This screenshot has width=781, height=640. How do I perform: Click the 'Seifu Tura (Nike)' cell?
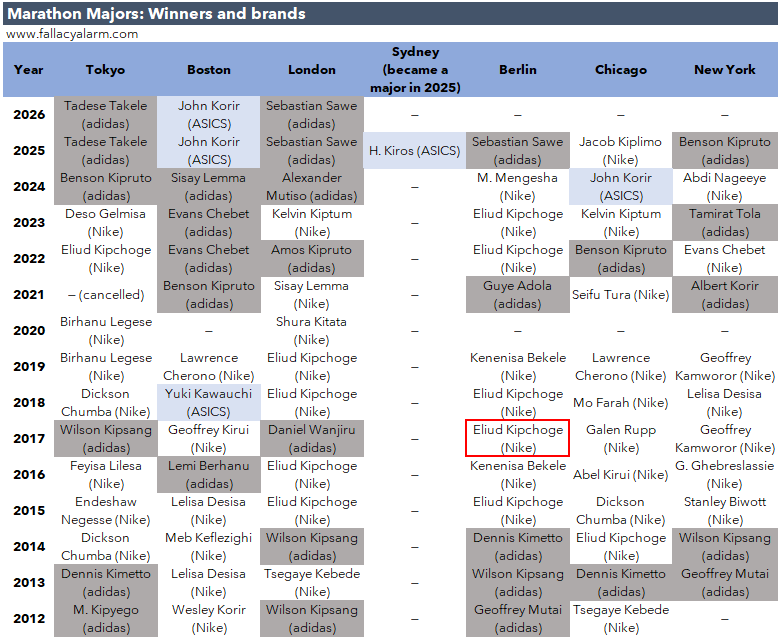click(621, 294)
